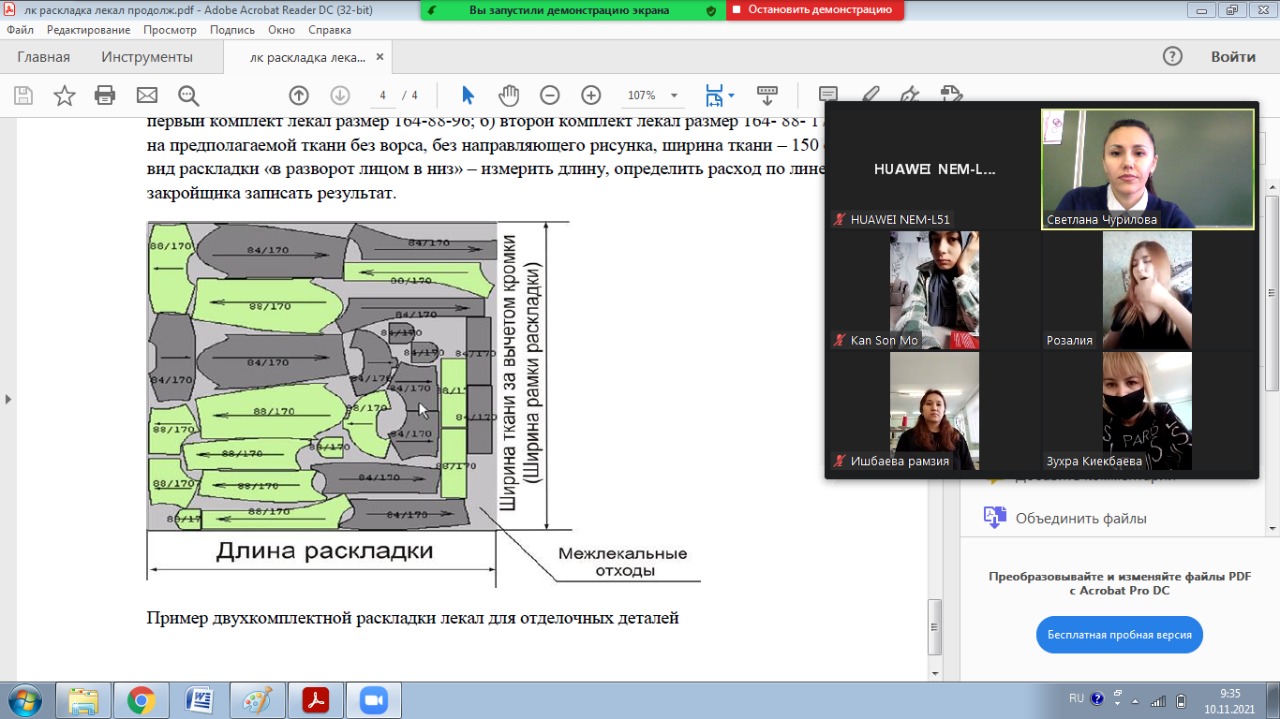Viewport: 1280px width, 719px height.
Task: Go to the previous page with the up arrow
Action: tap(298, 96)
